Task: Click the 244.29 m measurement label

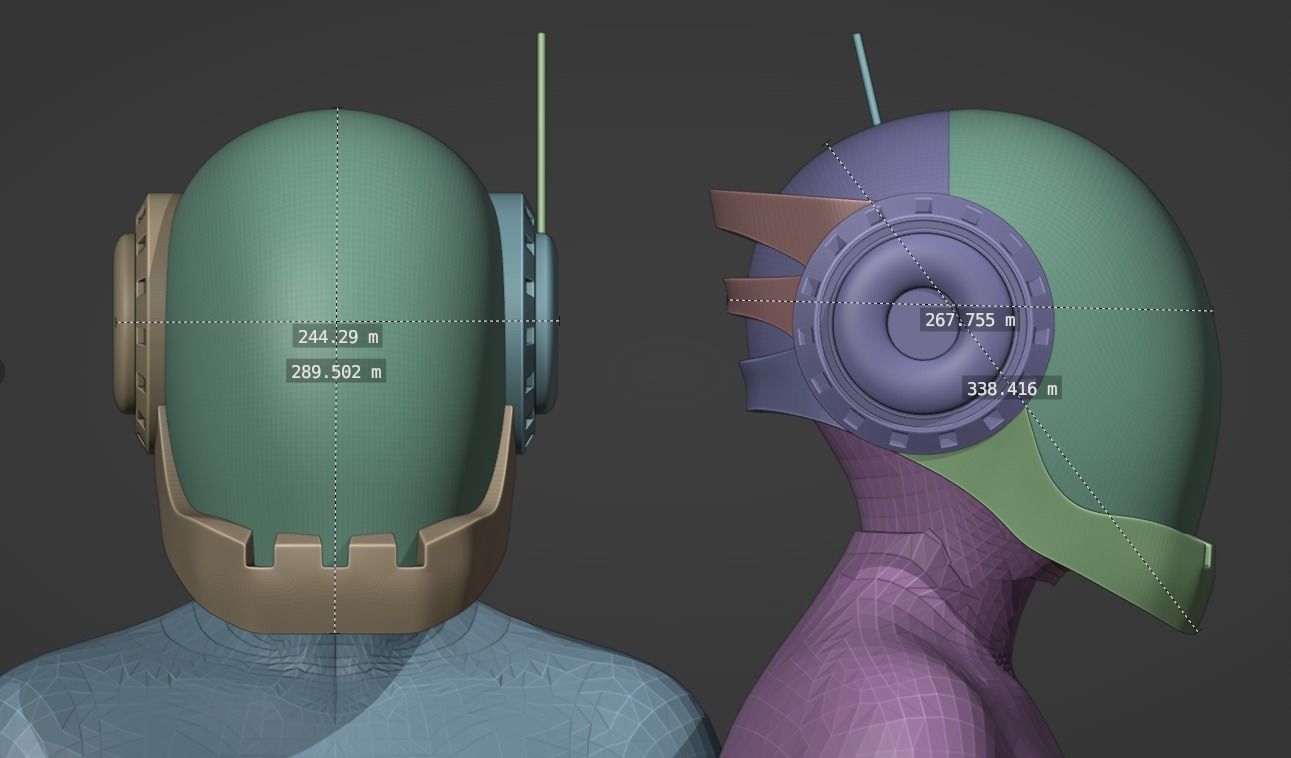Action: pos(338,337)
